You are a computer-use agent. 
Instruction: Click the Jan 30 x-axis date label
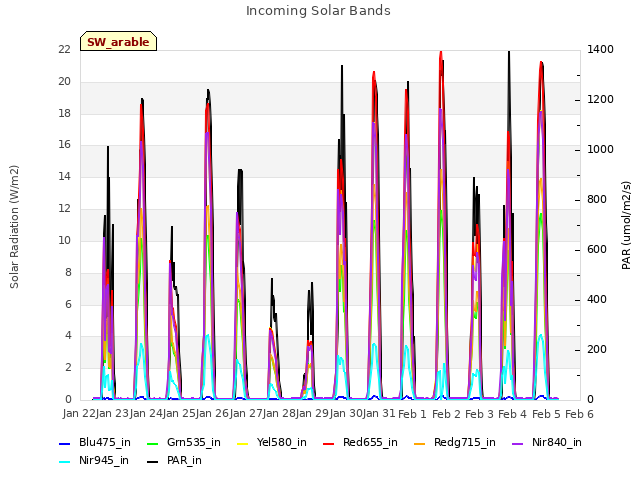pyautogui.click(x=346, y=413)
